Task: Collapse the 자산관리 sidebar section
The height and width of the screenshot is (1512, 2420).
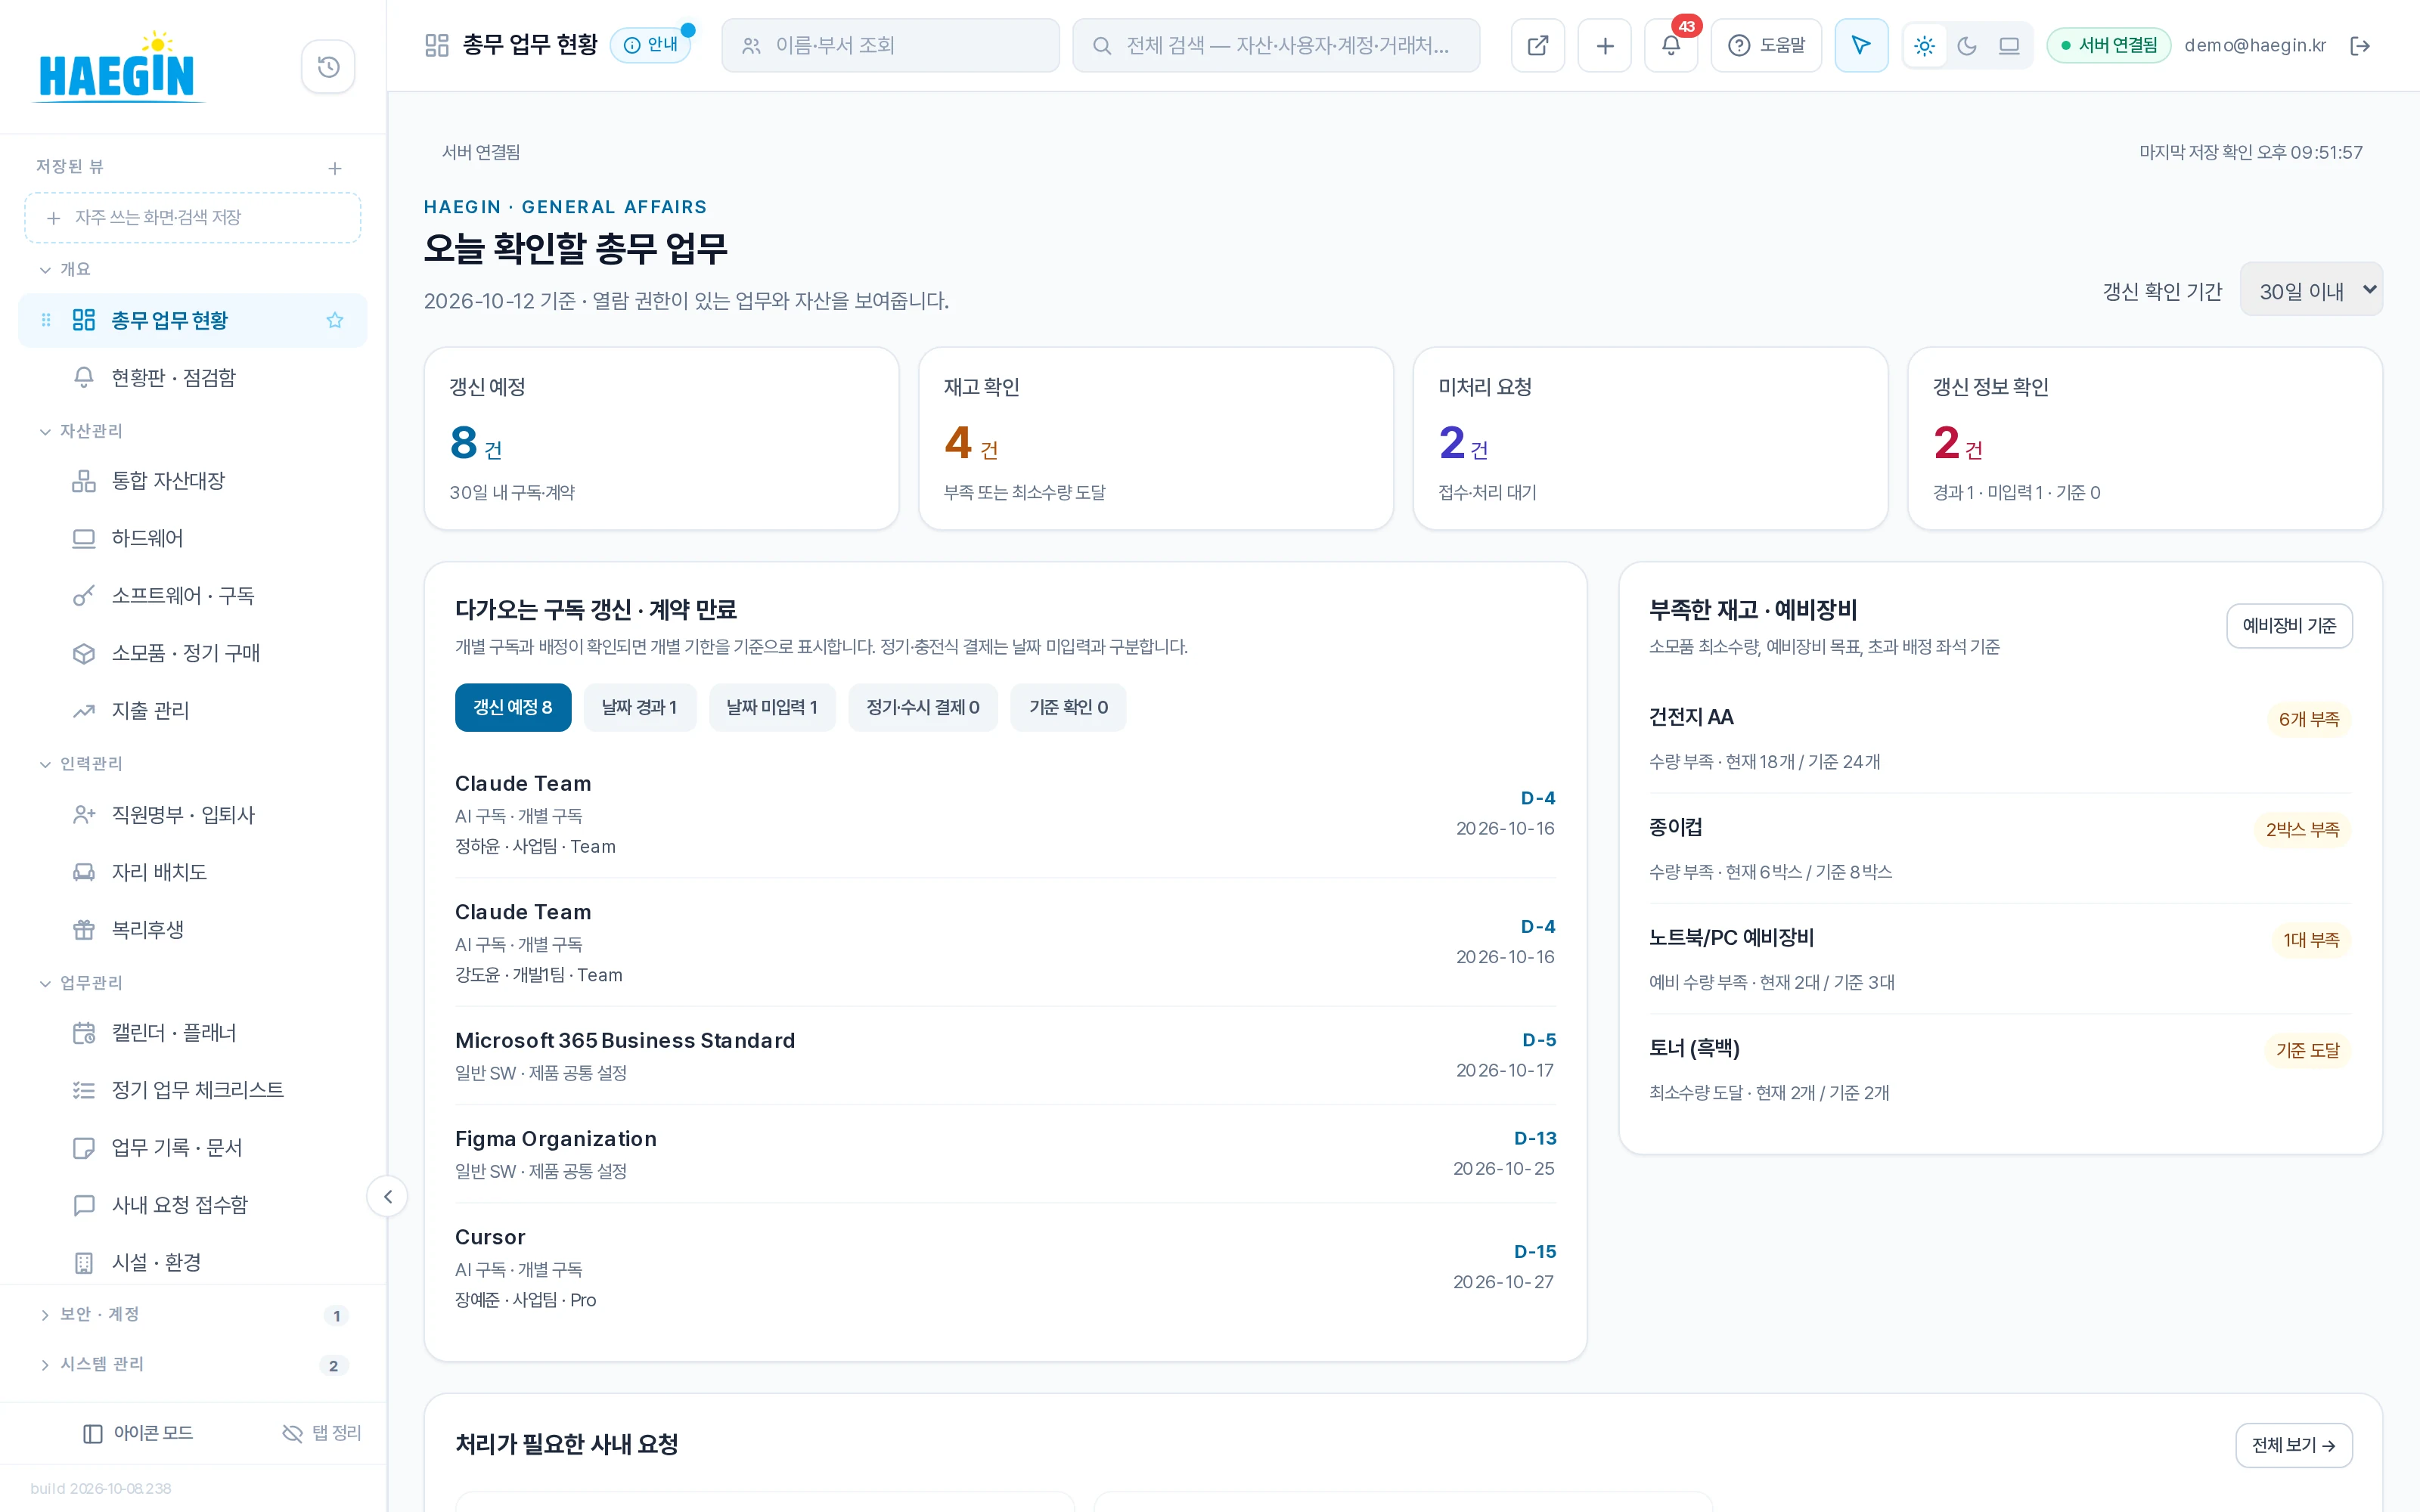Action: pos(80,431)
